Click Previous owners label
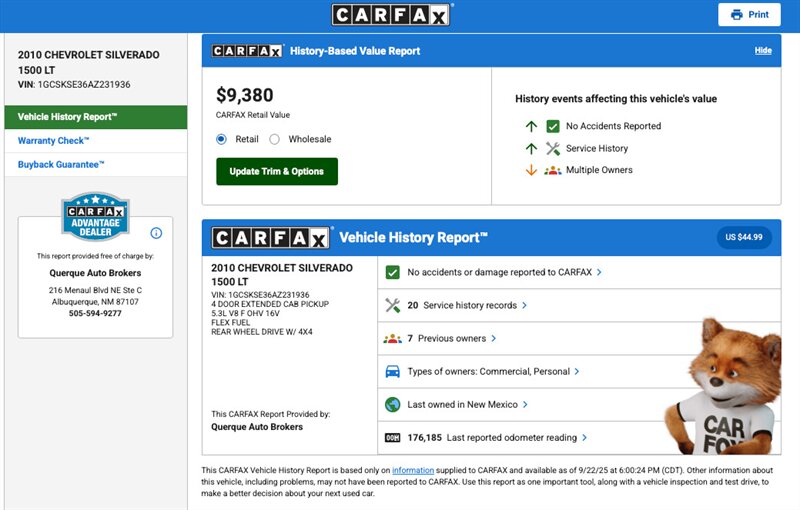Image resolution: width=800 pixels, height=510 pixels. coord(452,339)
